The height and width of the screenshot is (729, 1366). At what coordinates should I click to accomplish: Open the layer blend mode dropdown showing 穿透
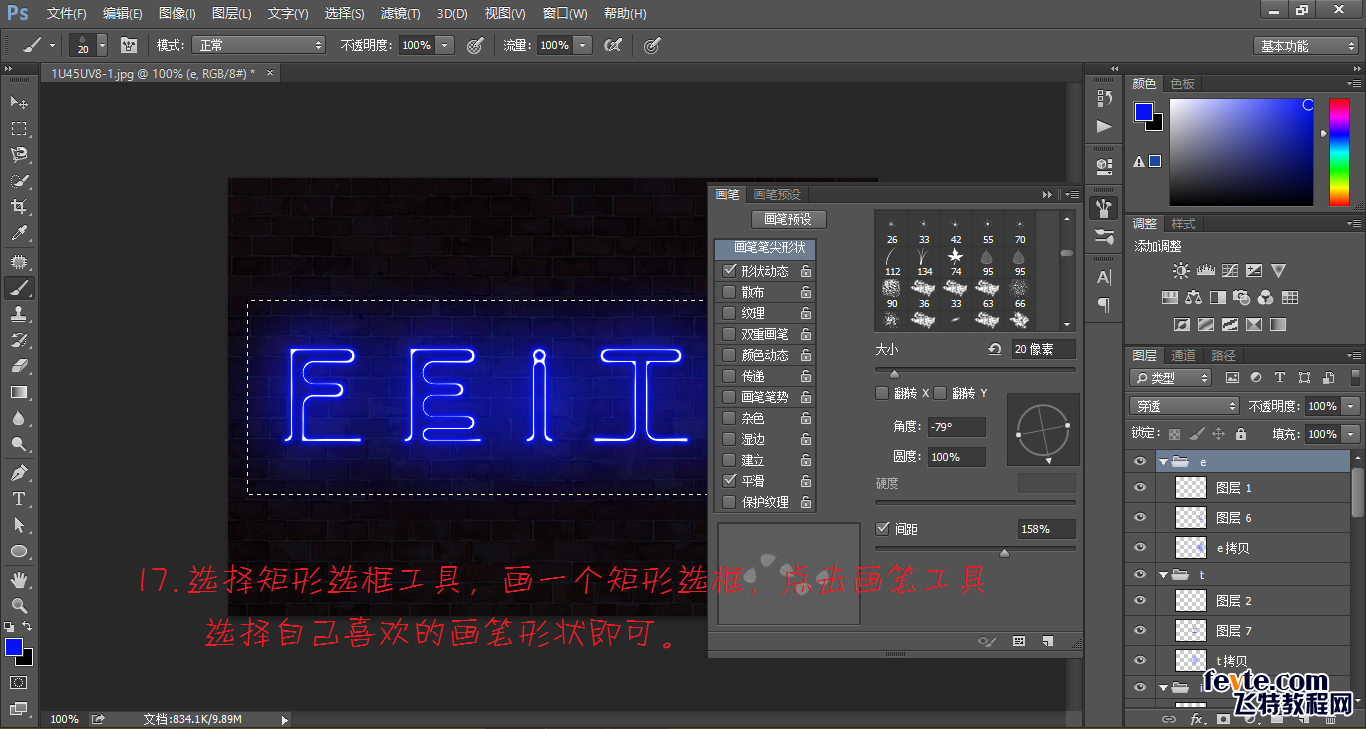[1184, 405]
